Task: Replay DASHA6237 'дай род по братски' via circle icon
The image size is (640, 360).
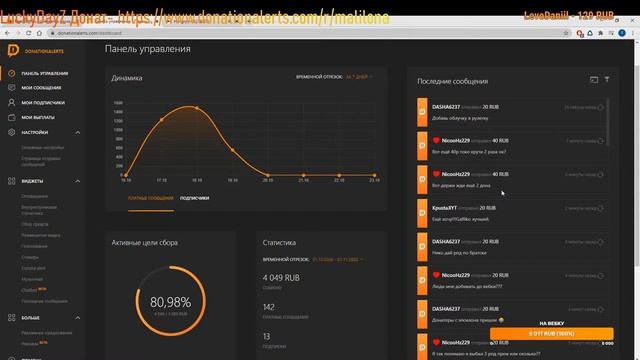Action: 600,242
